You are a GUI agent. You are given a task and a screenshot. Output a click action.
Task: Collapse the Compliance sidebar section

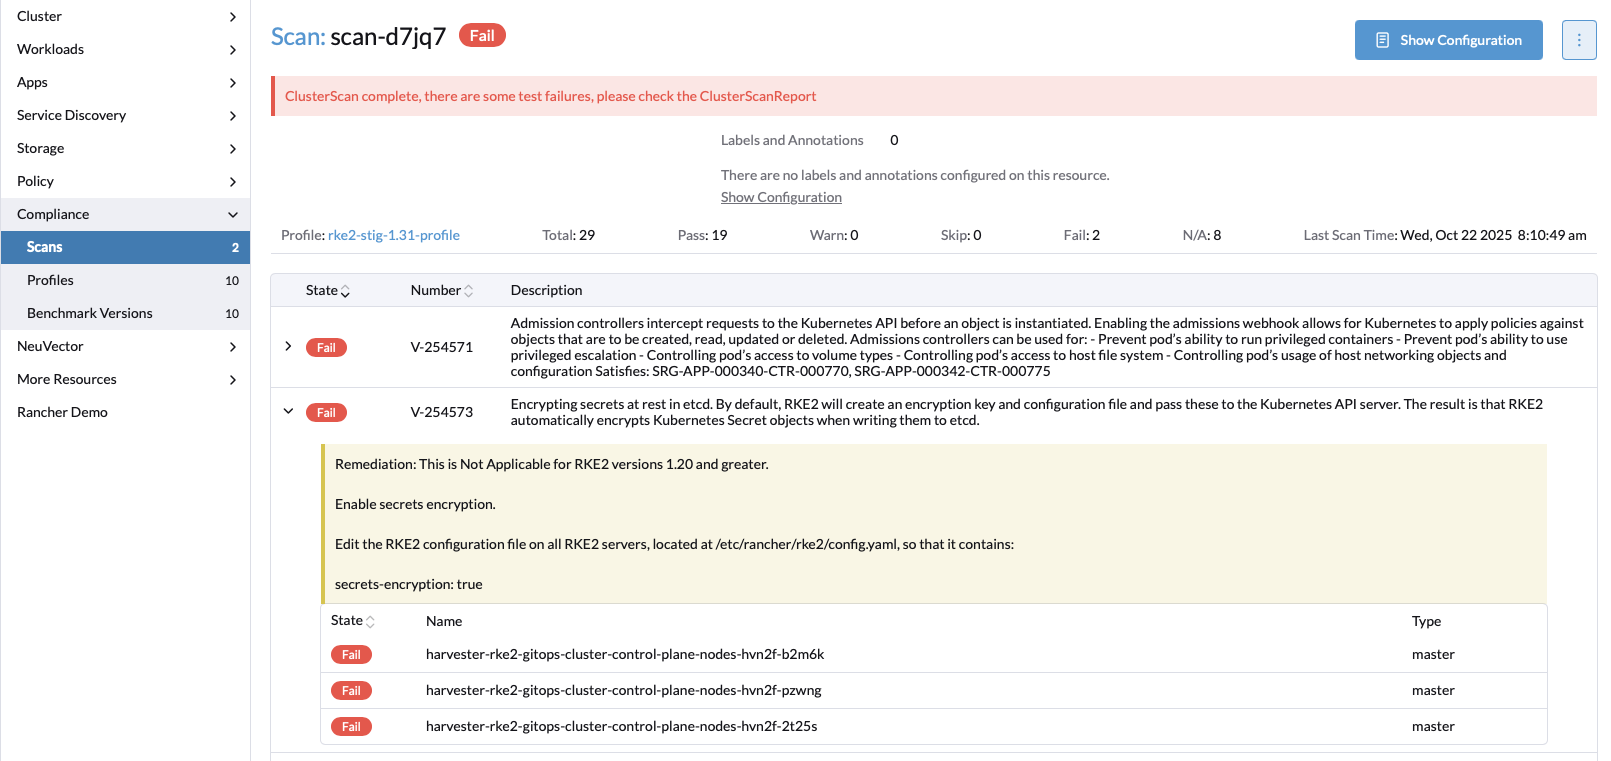tap(232, 214)
